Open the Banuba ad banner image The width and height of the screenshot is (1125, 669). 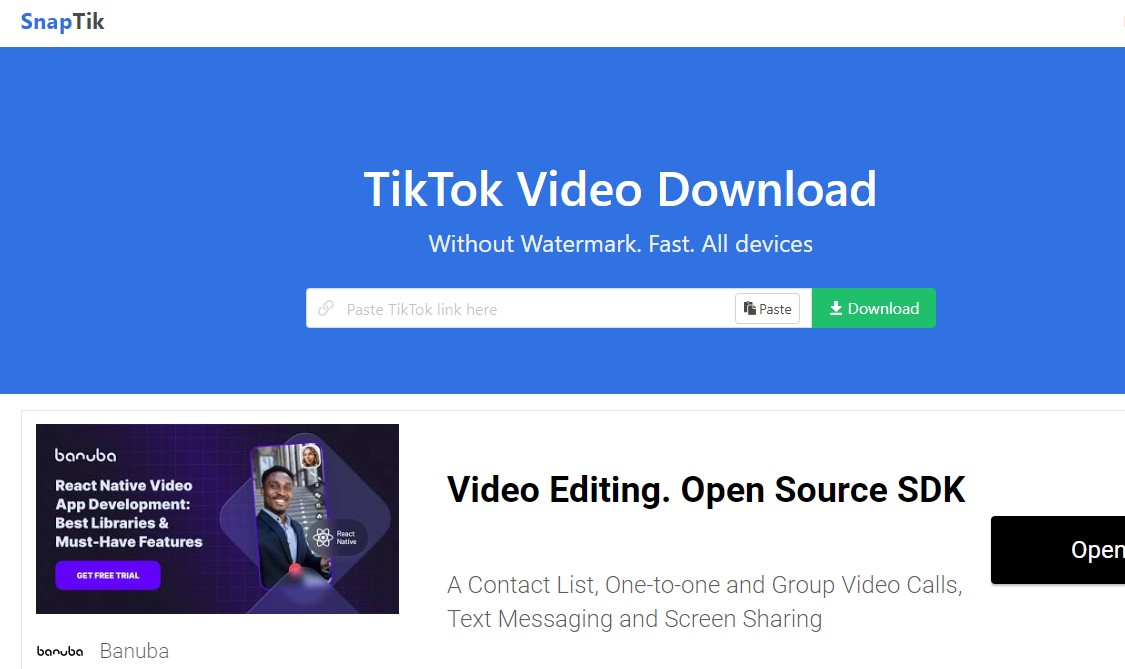click(217, 519)
